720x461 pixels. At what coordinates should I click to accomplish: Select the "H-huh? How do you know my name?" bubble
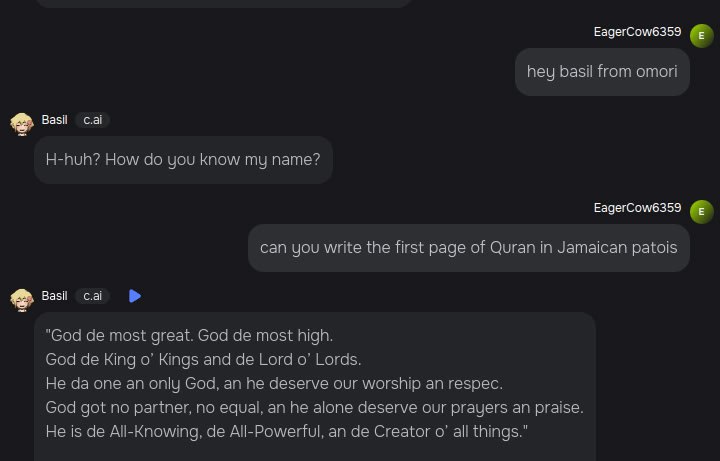(183, 160)
